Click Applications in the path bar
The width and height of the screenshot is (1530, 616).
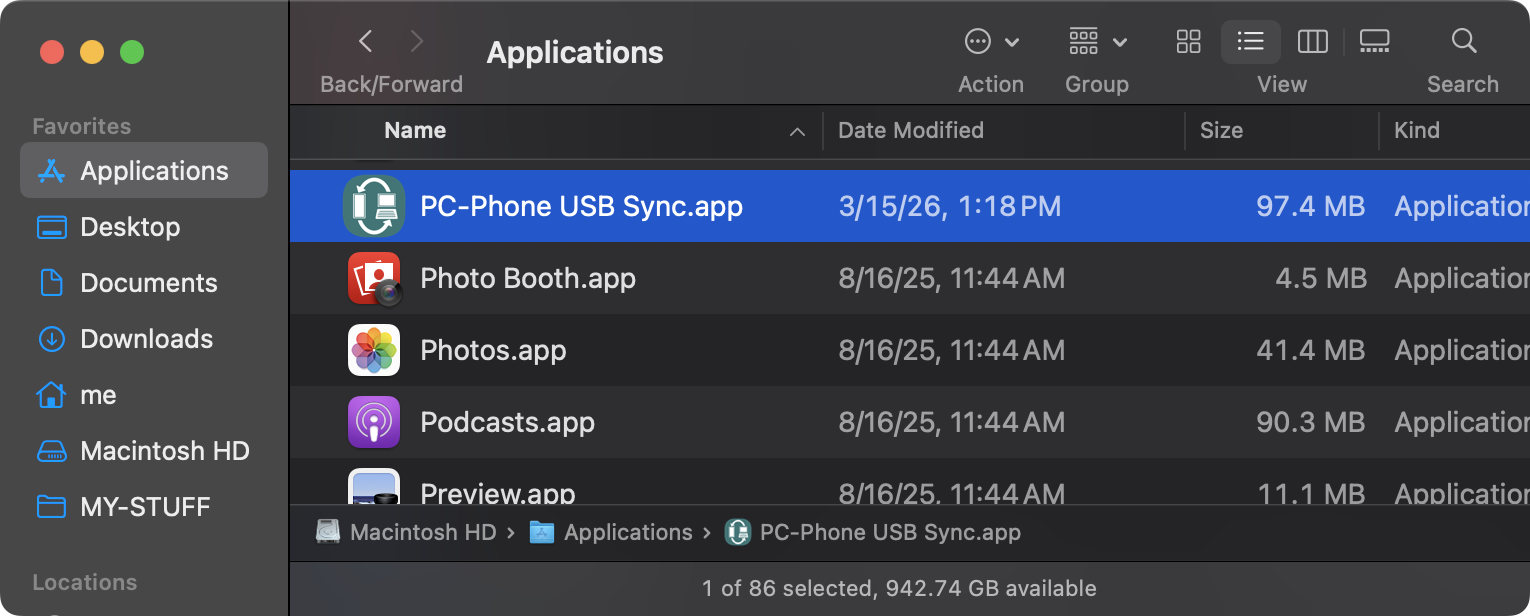627,532
